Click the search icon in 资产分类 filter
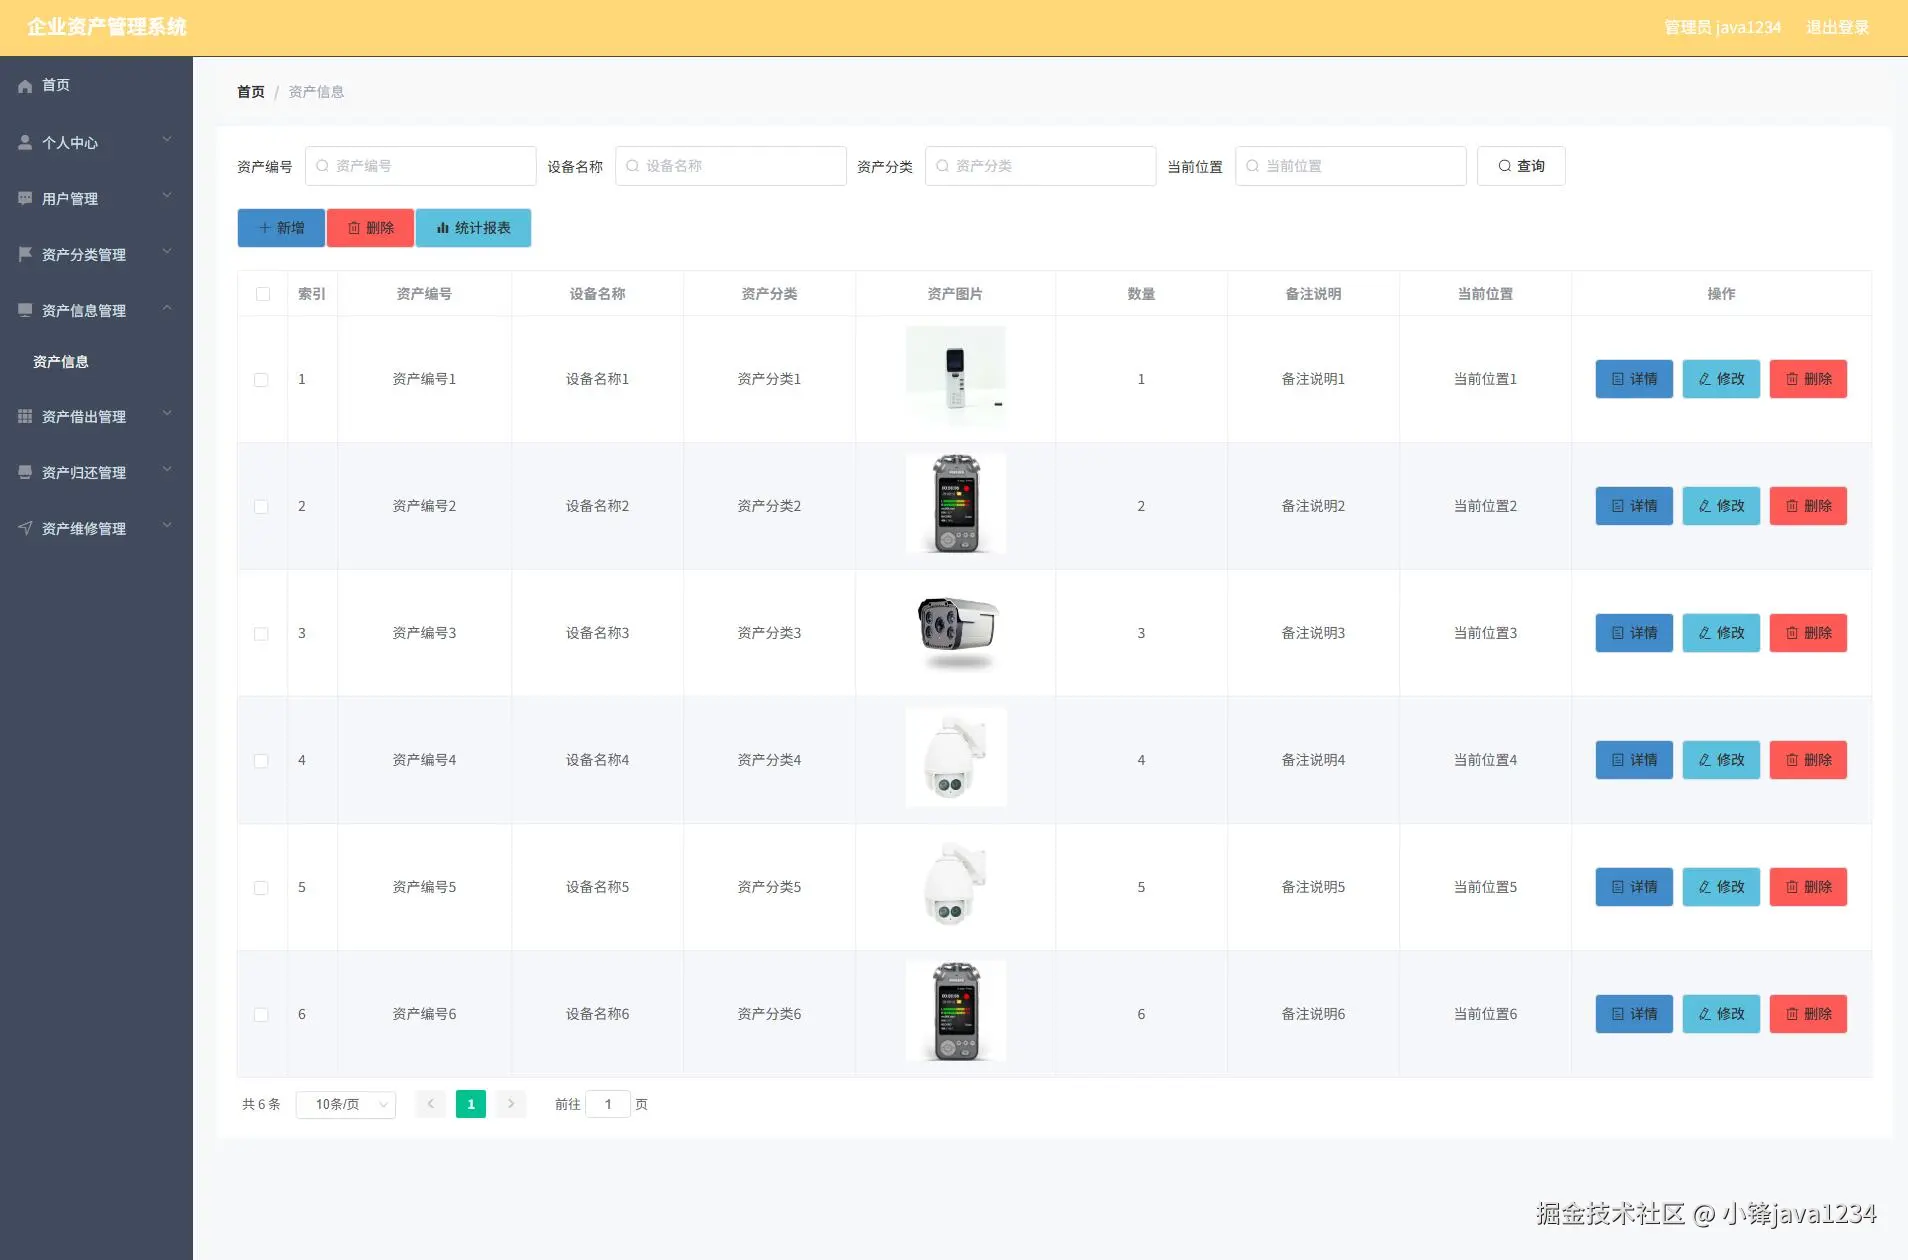Screen dimensions: 1908x1260 (942, 166)
